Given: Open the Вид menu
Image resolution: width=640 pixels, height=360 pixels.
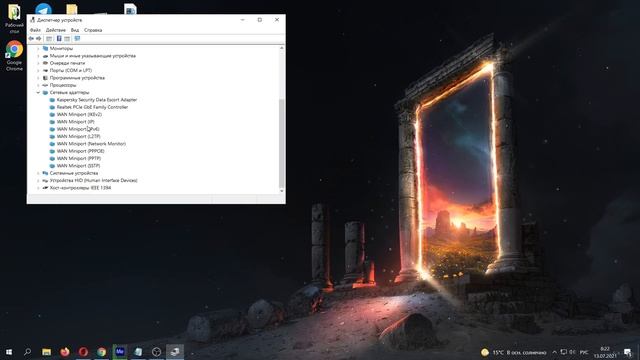Looking at the screenshot, I should (x=75, y=30).
